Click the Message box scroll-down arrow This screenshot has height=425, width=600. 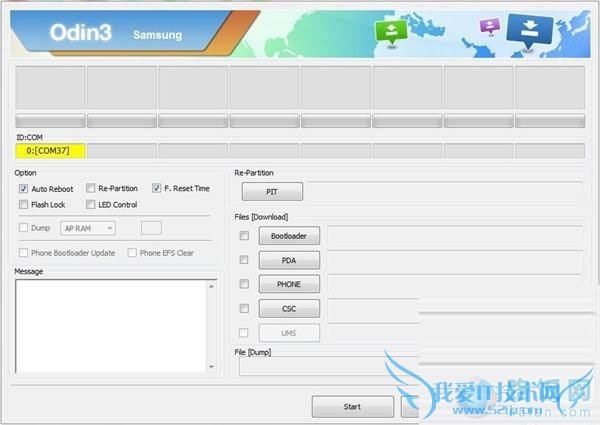(x=211, y=366)
